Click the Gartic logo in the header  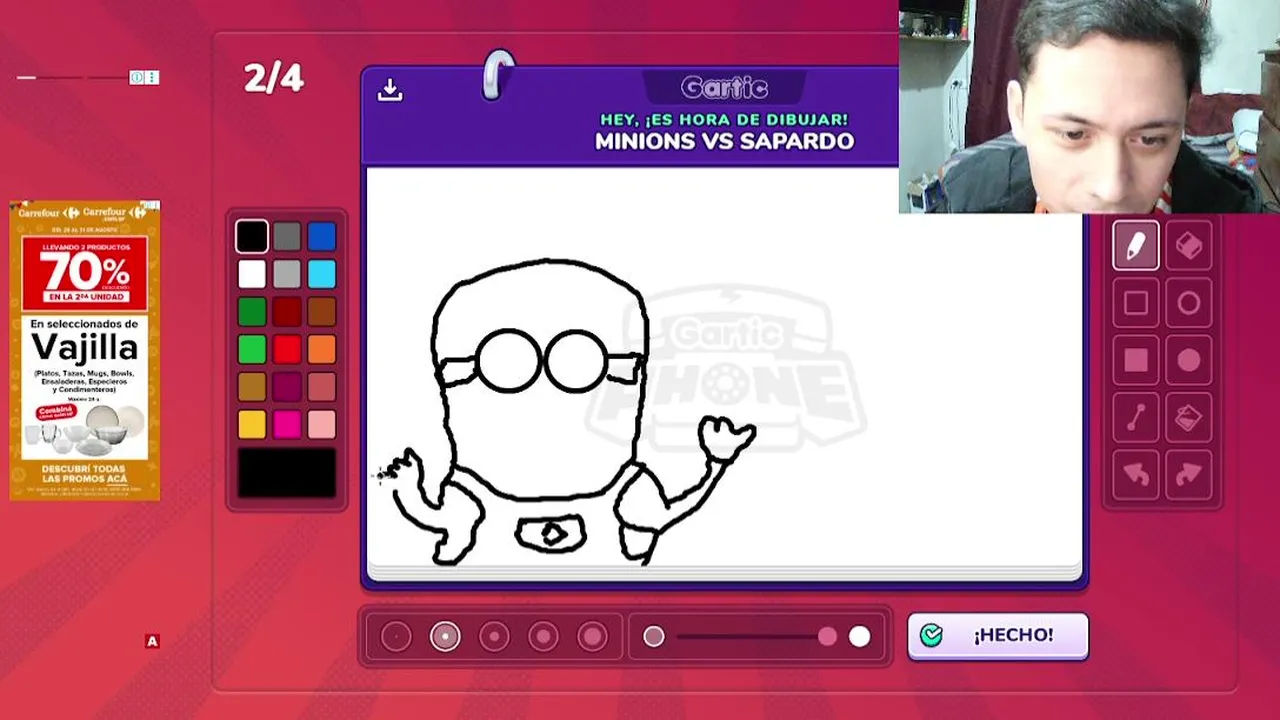coord(724,88)
